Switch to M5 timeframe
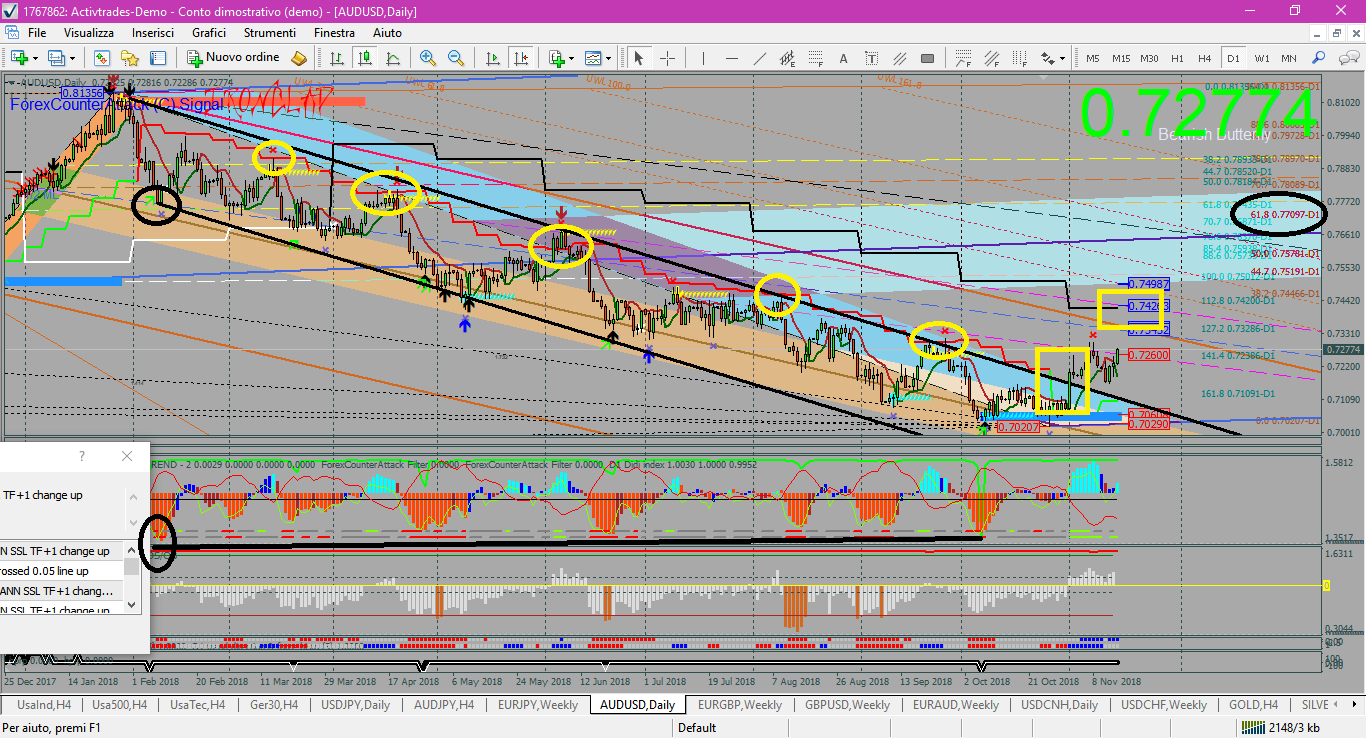 tap(1093, 58)
